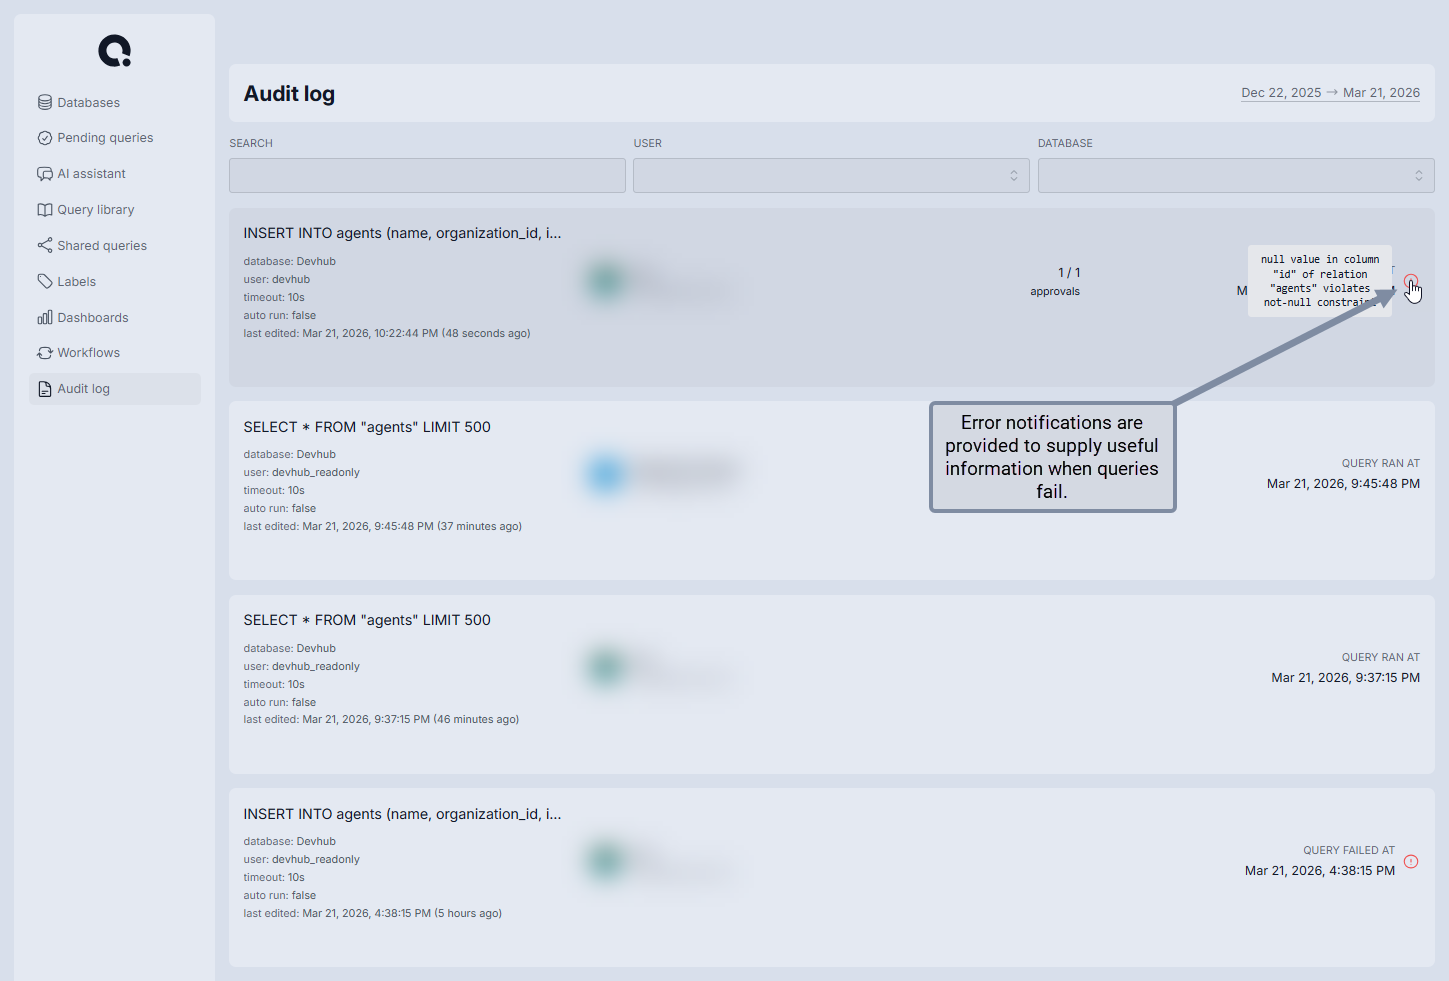Screen dimensions: 1449x981
Task: Click the Mar 21, 2026, 4:38:15 PM failure timestamp on the right
Action: point(1320,871)
